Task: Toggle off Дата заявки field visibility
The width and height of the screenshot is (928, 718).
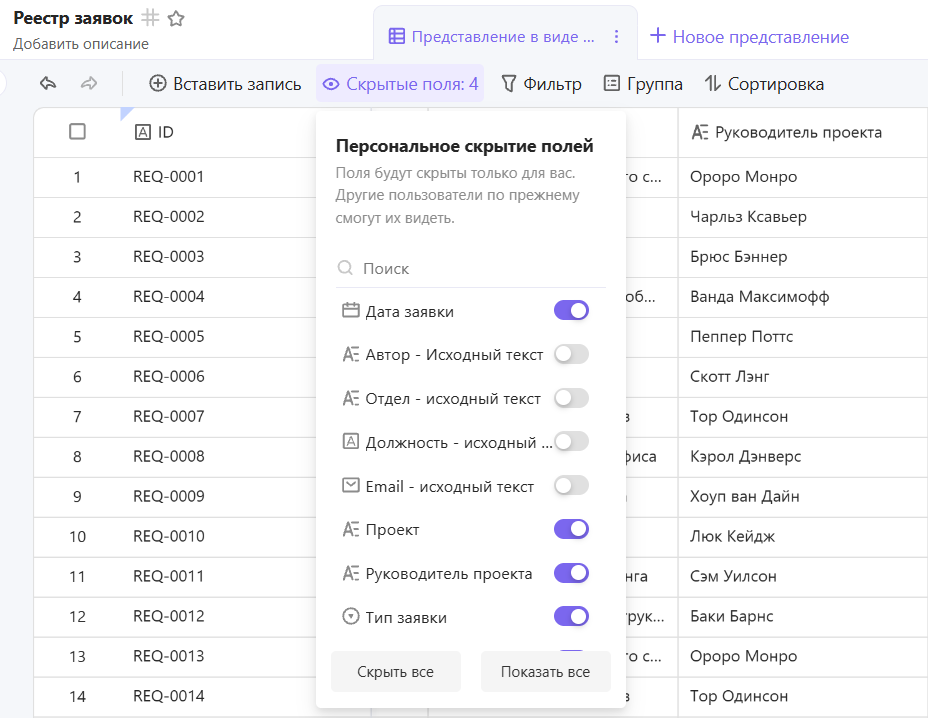Action: point(571,310)
